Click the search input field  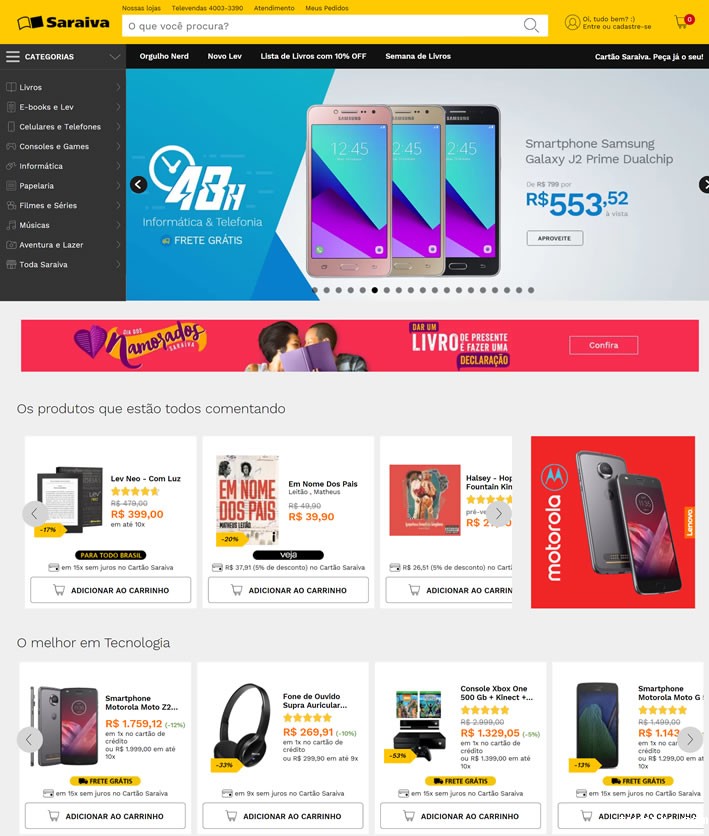click(321, 26)
